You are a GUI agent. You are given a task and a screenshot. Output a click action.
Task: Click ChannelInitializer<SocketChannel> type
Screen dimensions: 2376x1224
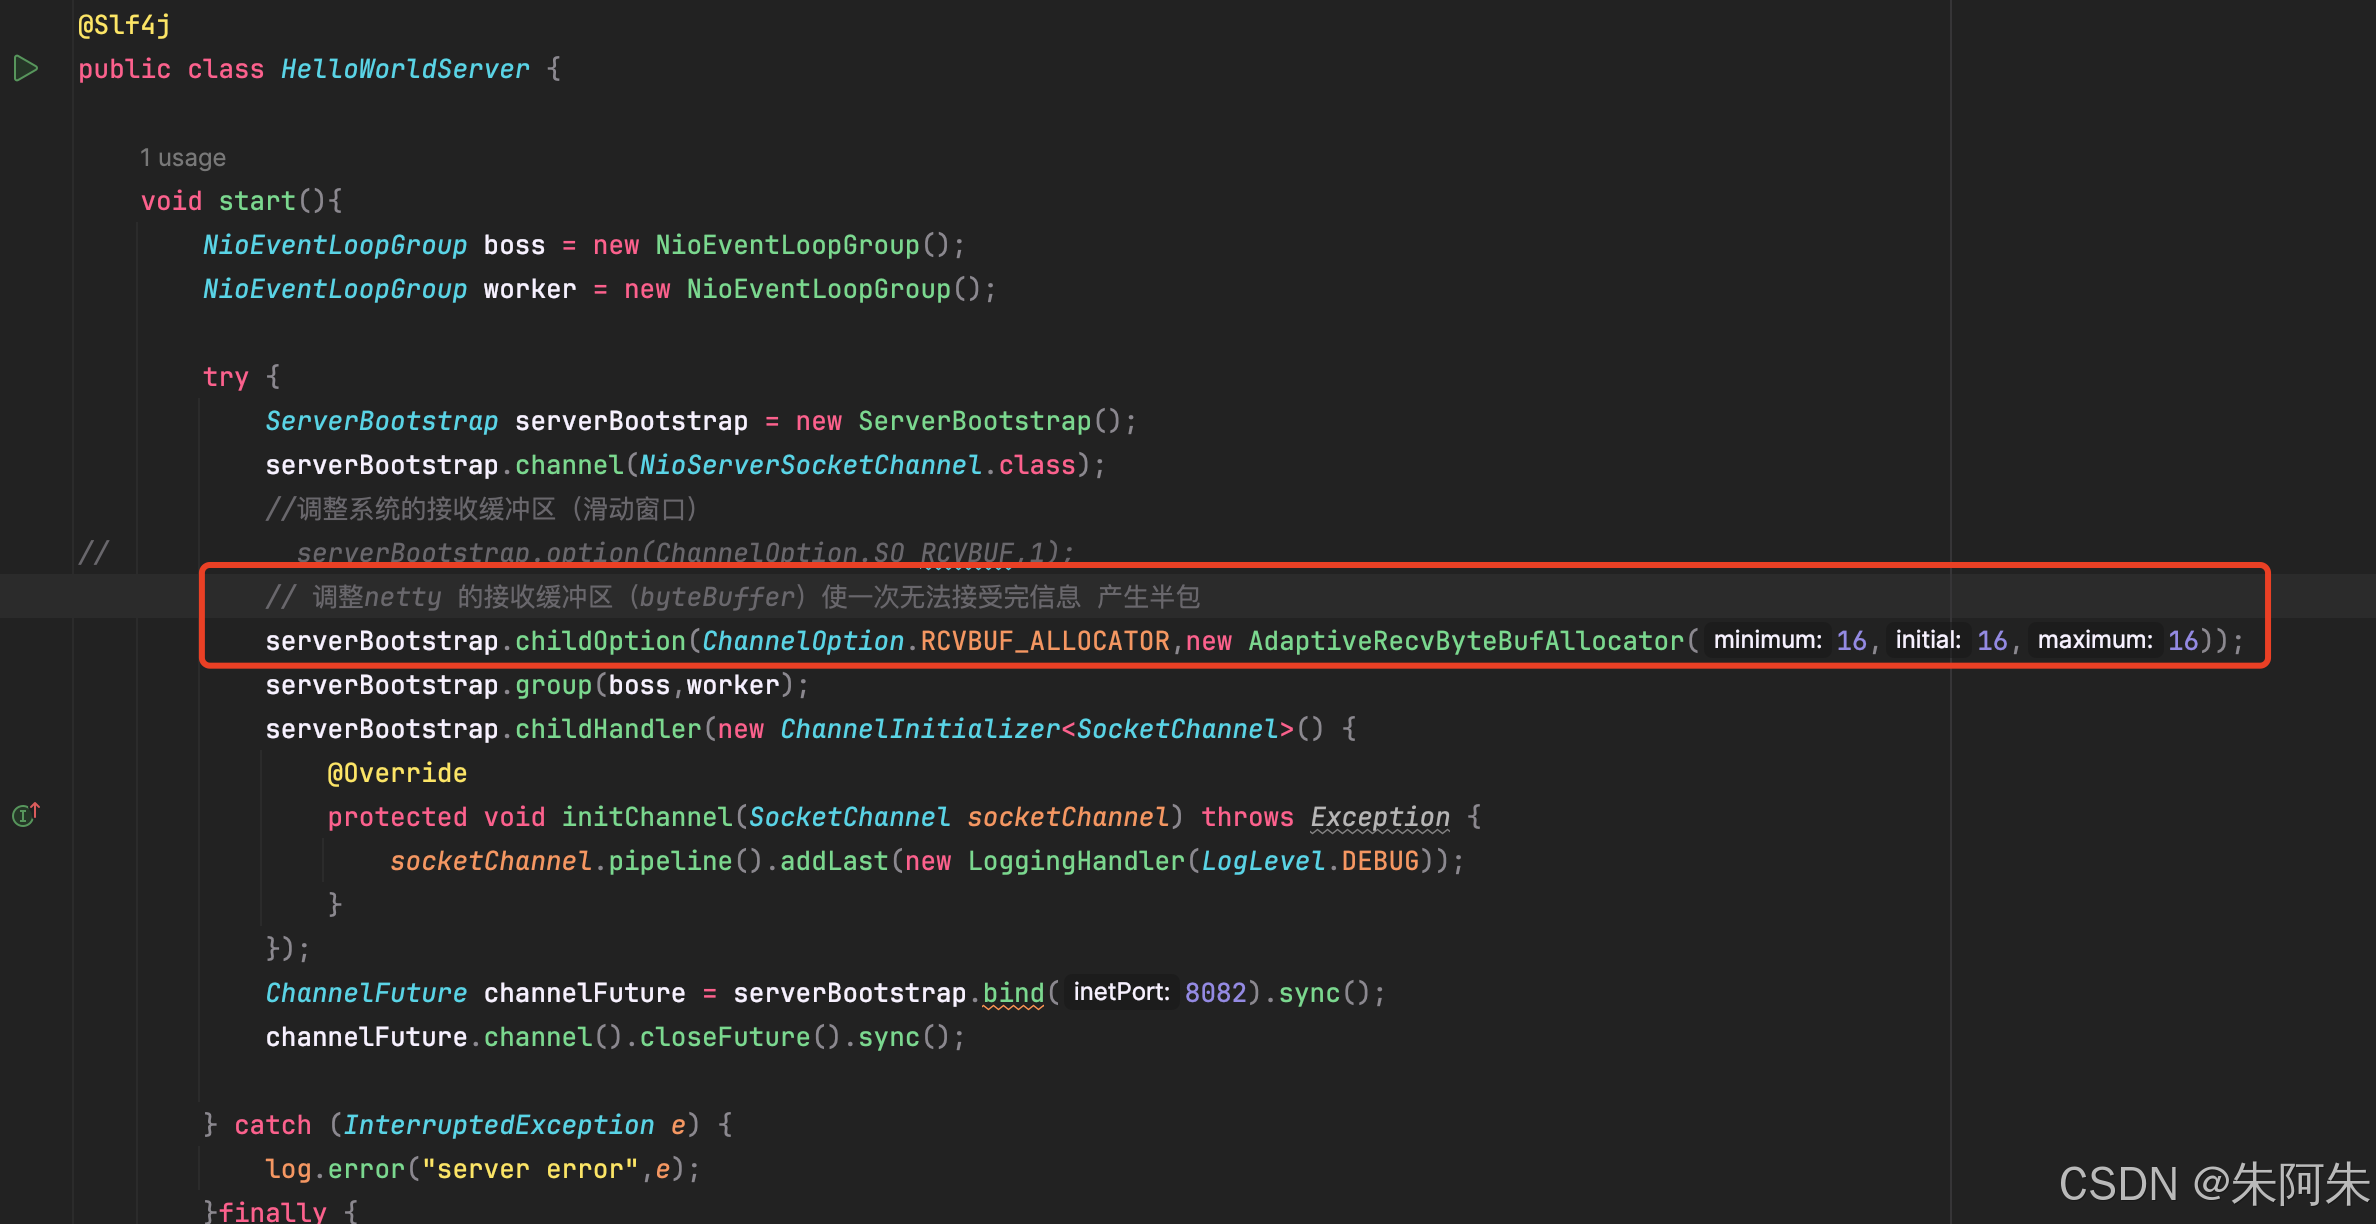click(x=1037, y=729)
